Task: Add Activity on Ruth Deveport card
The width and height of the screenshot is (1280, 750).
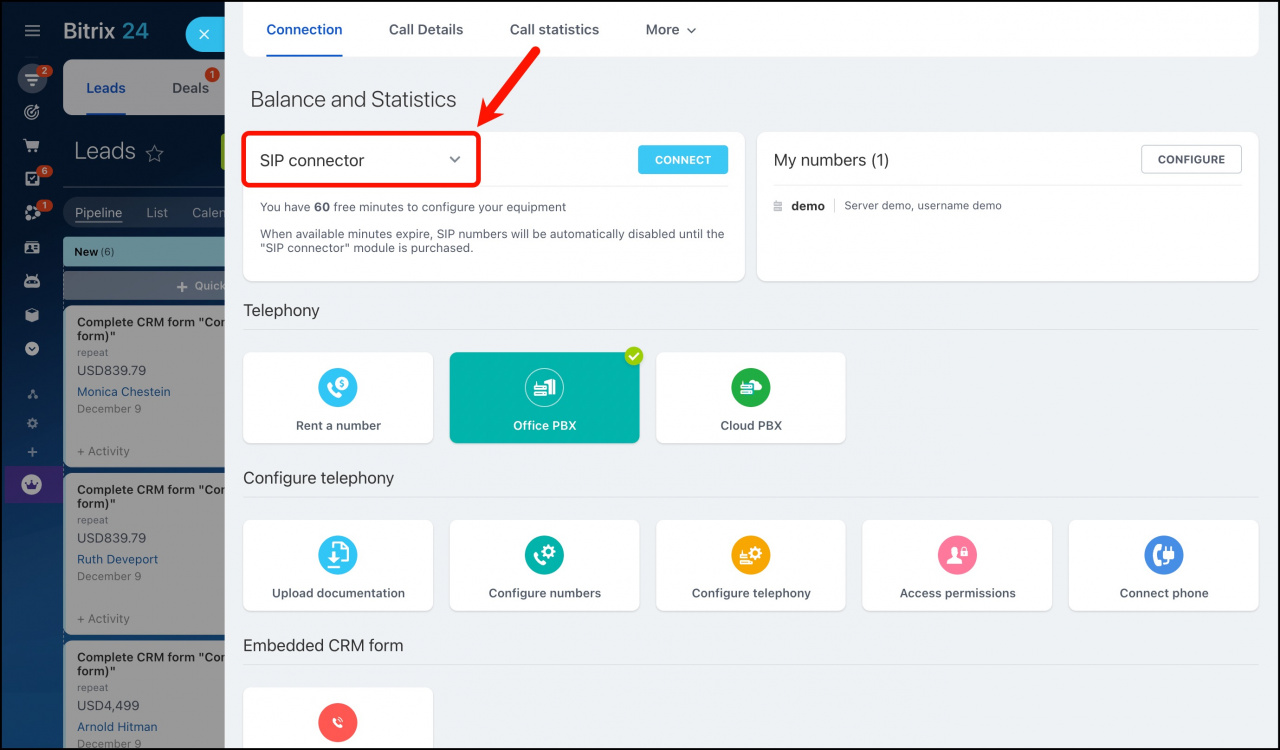Action: click(x=103, y=619)
